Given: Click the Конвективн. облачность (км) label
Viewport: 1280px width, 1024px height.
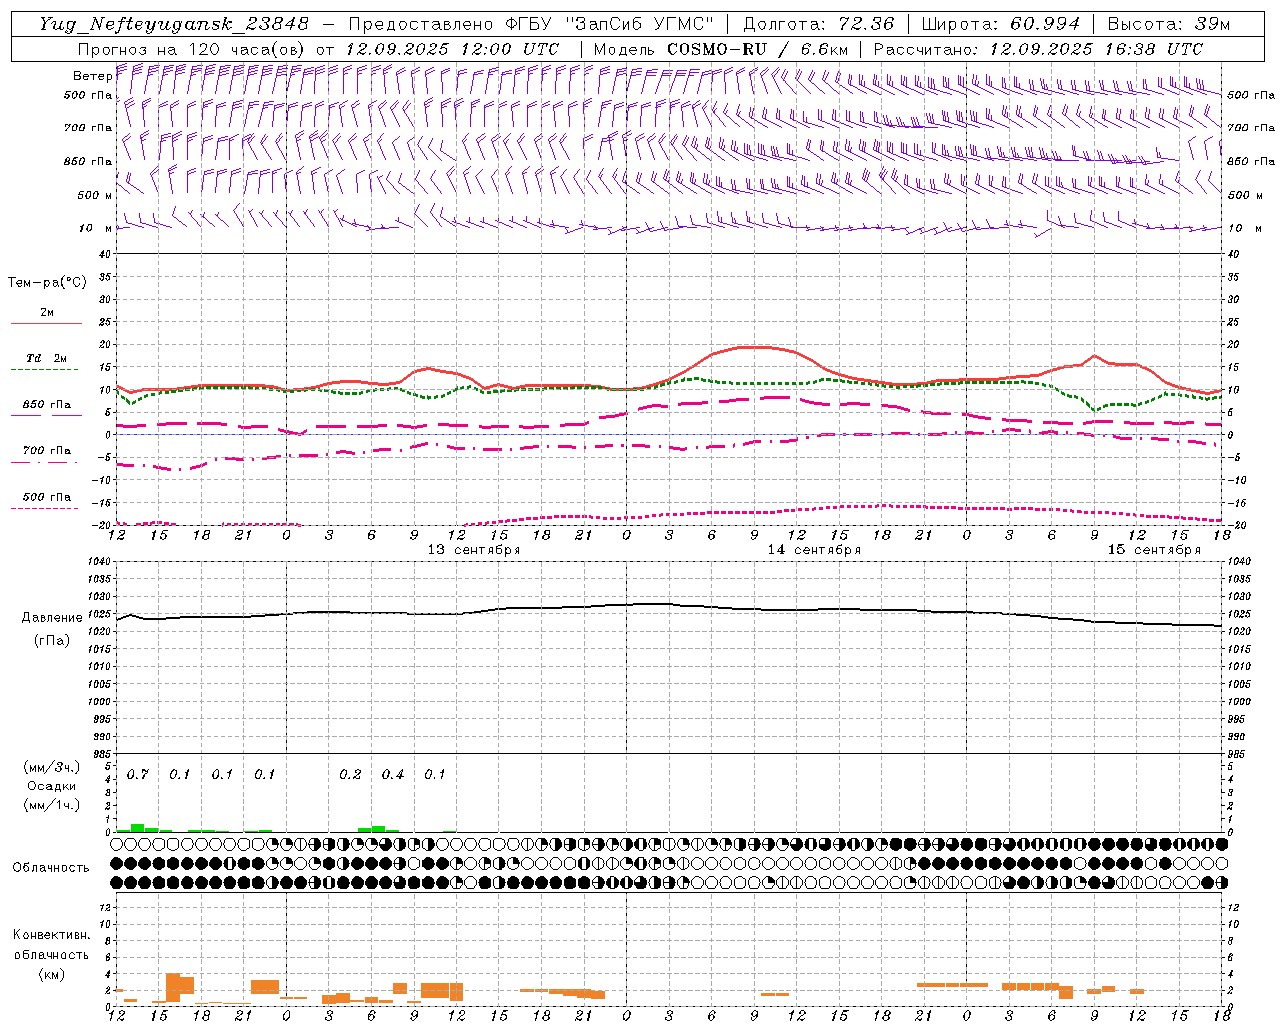Looking at the screenshot, I should (x=51, y=954).
